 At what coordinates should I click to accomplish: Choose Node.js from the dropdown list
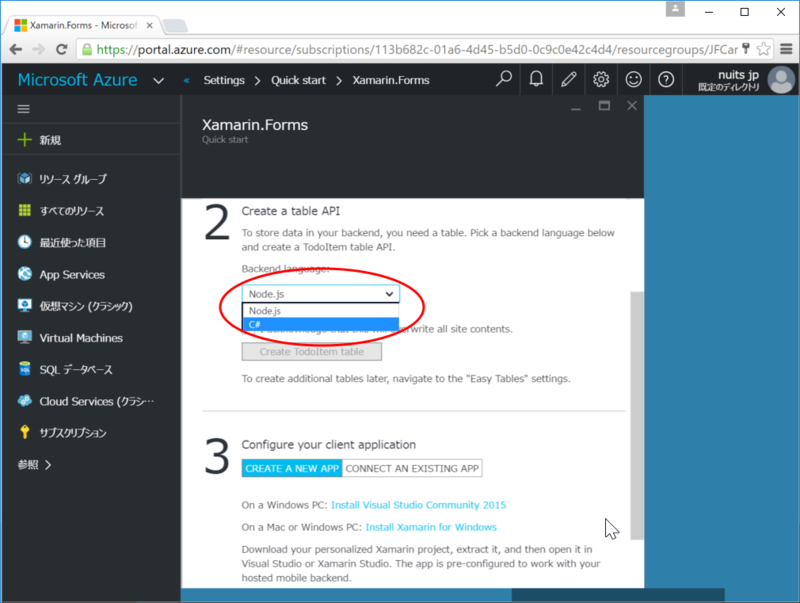coord(320,311)
